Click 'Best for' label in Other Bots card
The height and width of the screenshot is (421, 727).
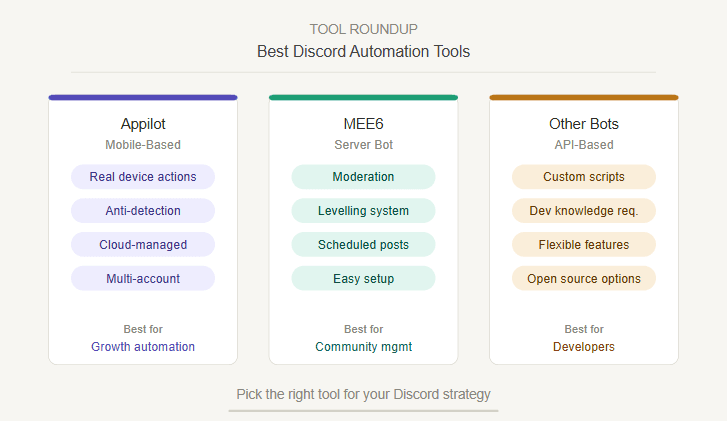pyautogui.click(x=584, y=329)
